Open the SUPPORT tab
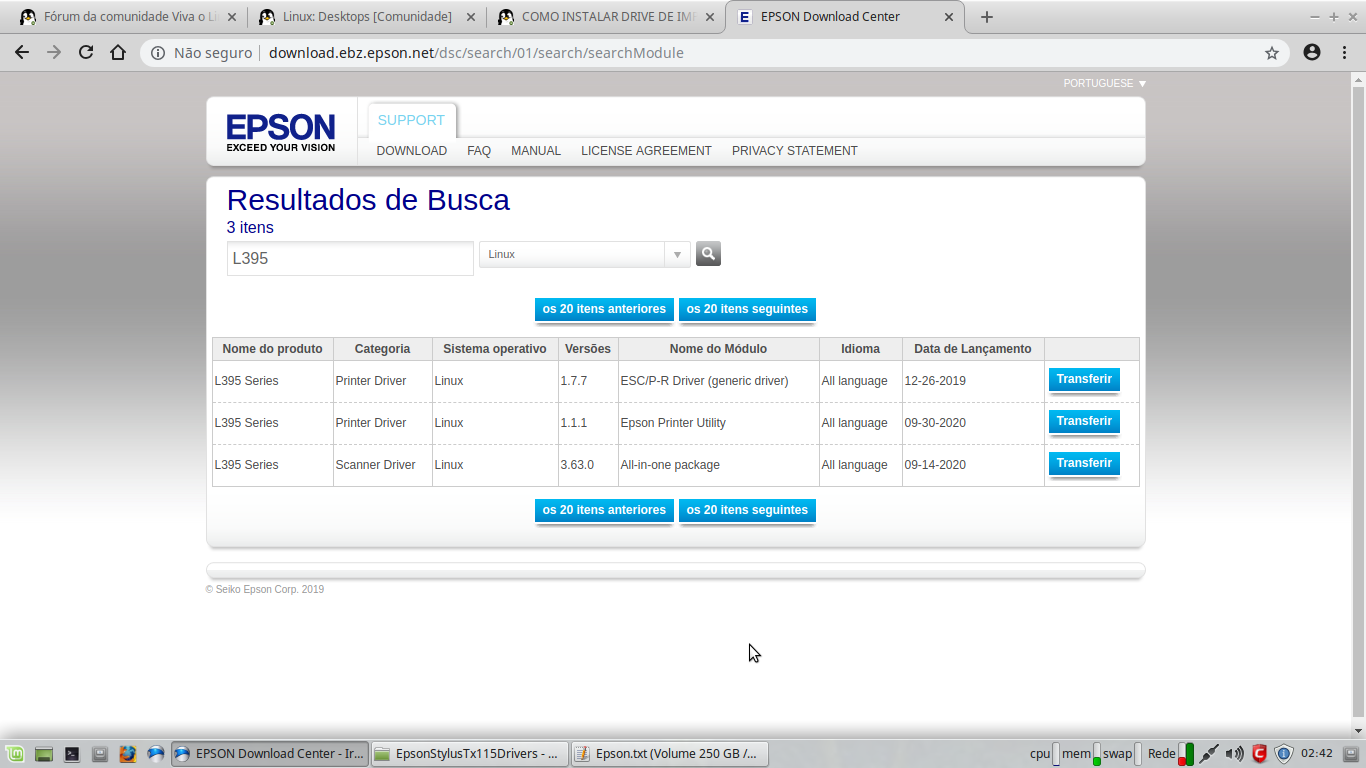The height and width of the screenshot is (768, 1366). pyautogui.click(x=411, y=120)
